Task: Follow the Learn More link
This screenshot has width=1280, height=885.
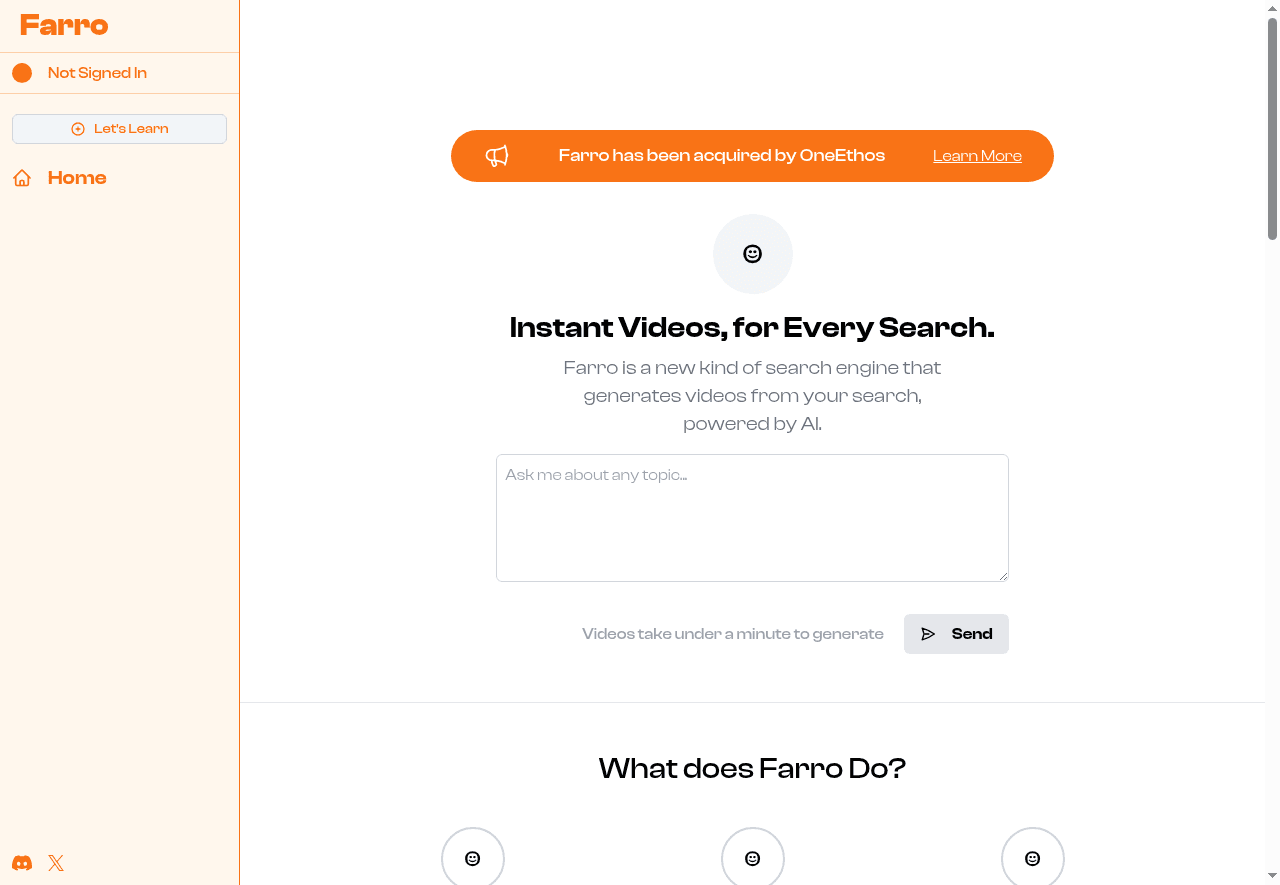Action: pos(977,156)
